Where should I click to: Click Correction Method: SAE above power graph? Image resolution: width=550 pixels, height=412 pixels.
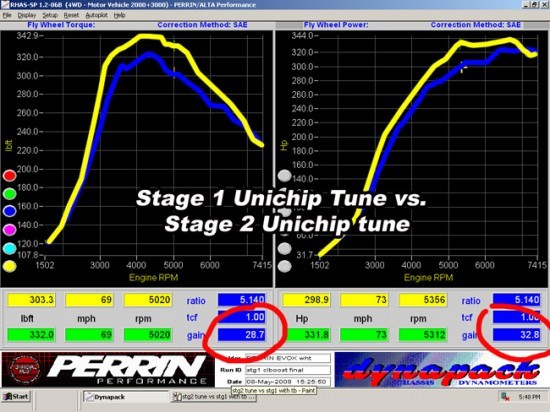[476, 25]
